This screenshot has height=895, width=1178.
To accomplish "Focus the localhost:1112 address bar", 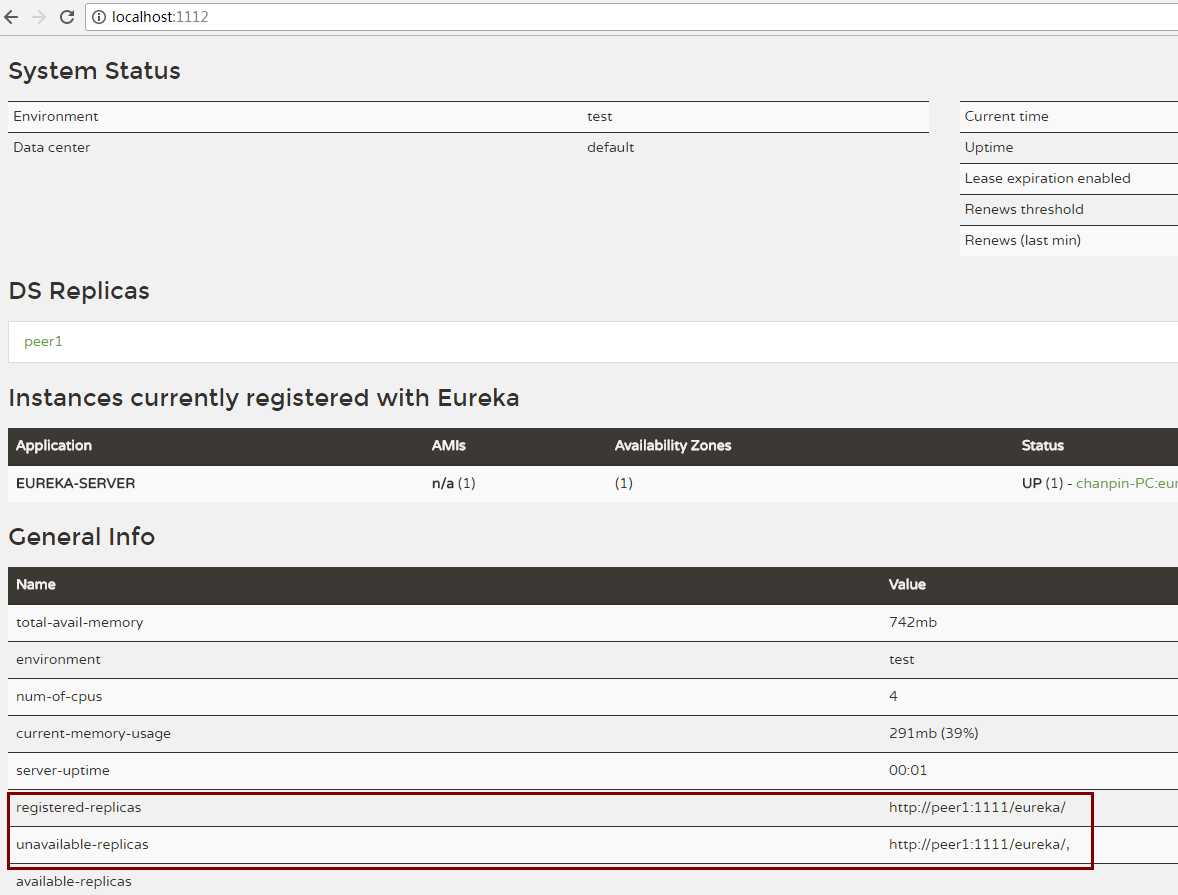I will tap(631, 17).
